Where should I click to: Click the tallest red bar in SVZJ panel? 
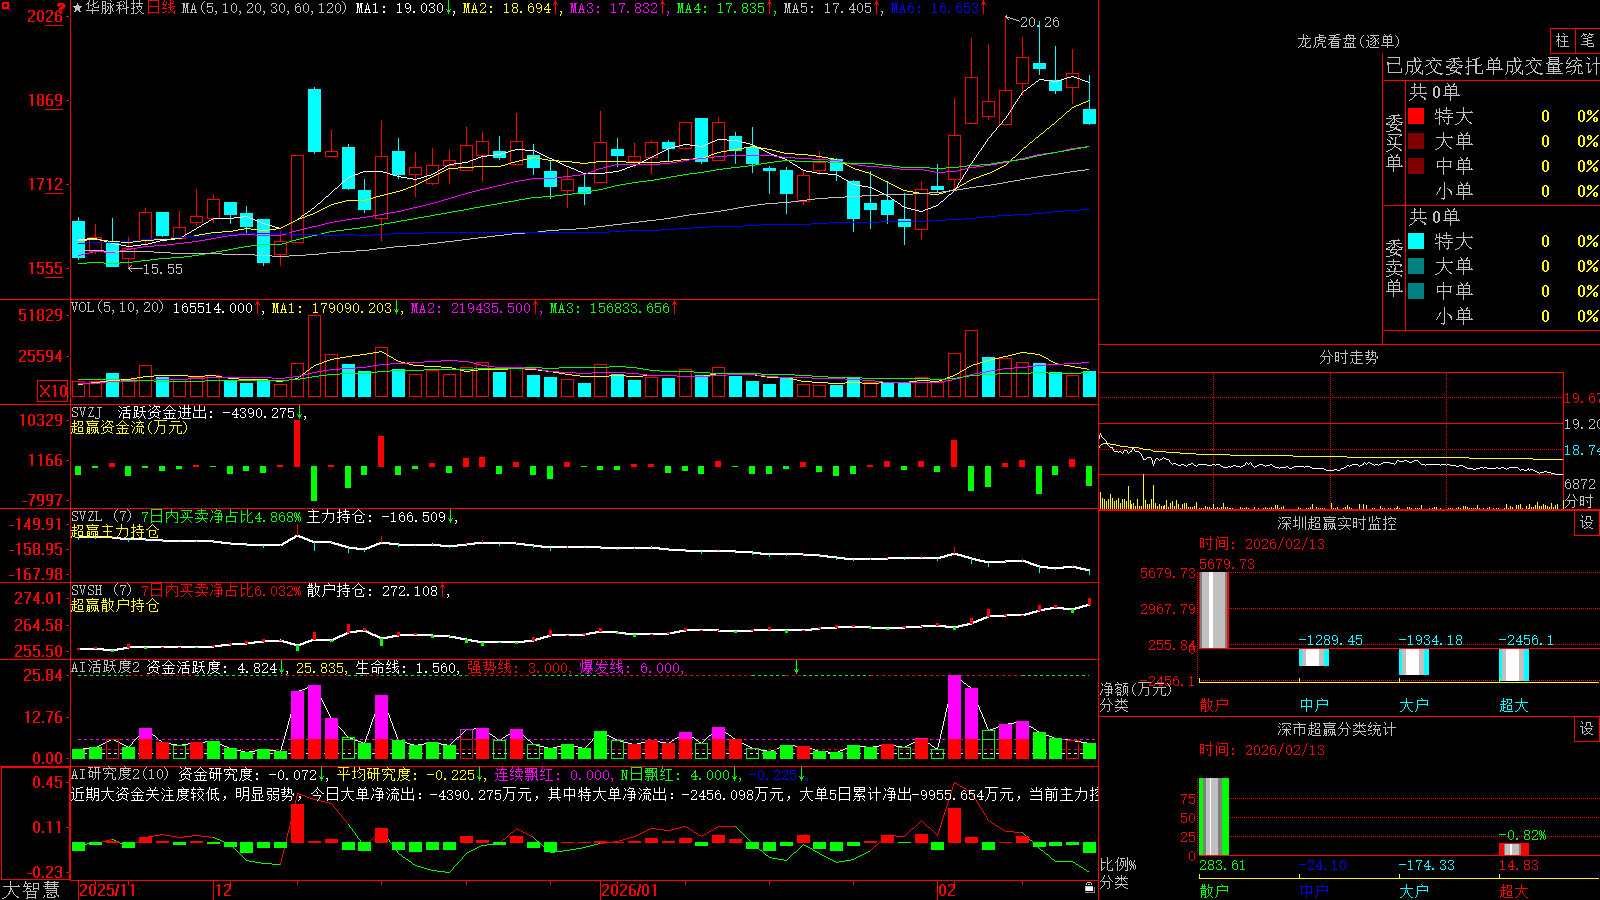[x=297, y=443]
